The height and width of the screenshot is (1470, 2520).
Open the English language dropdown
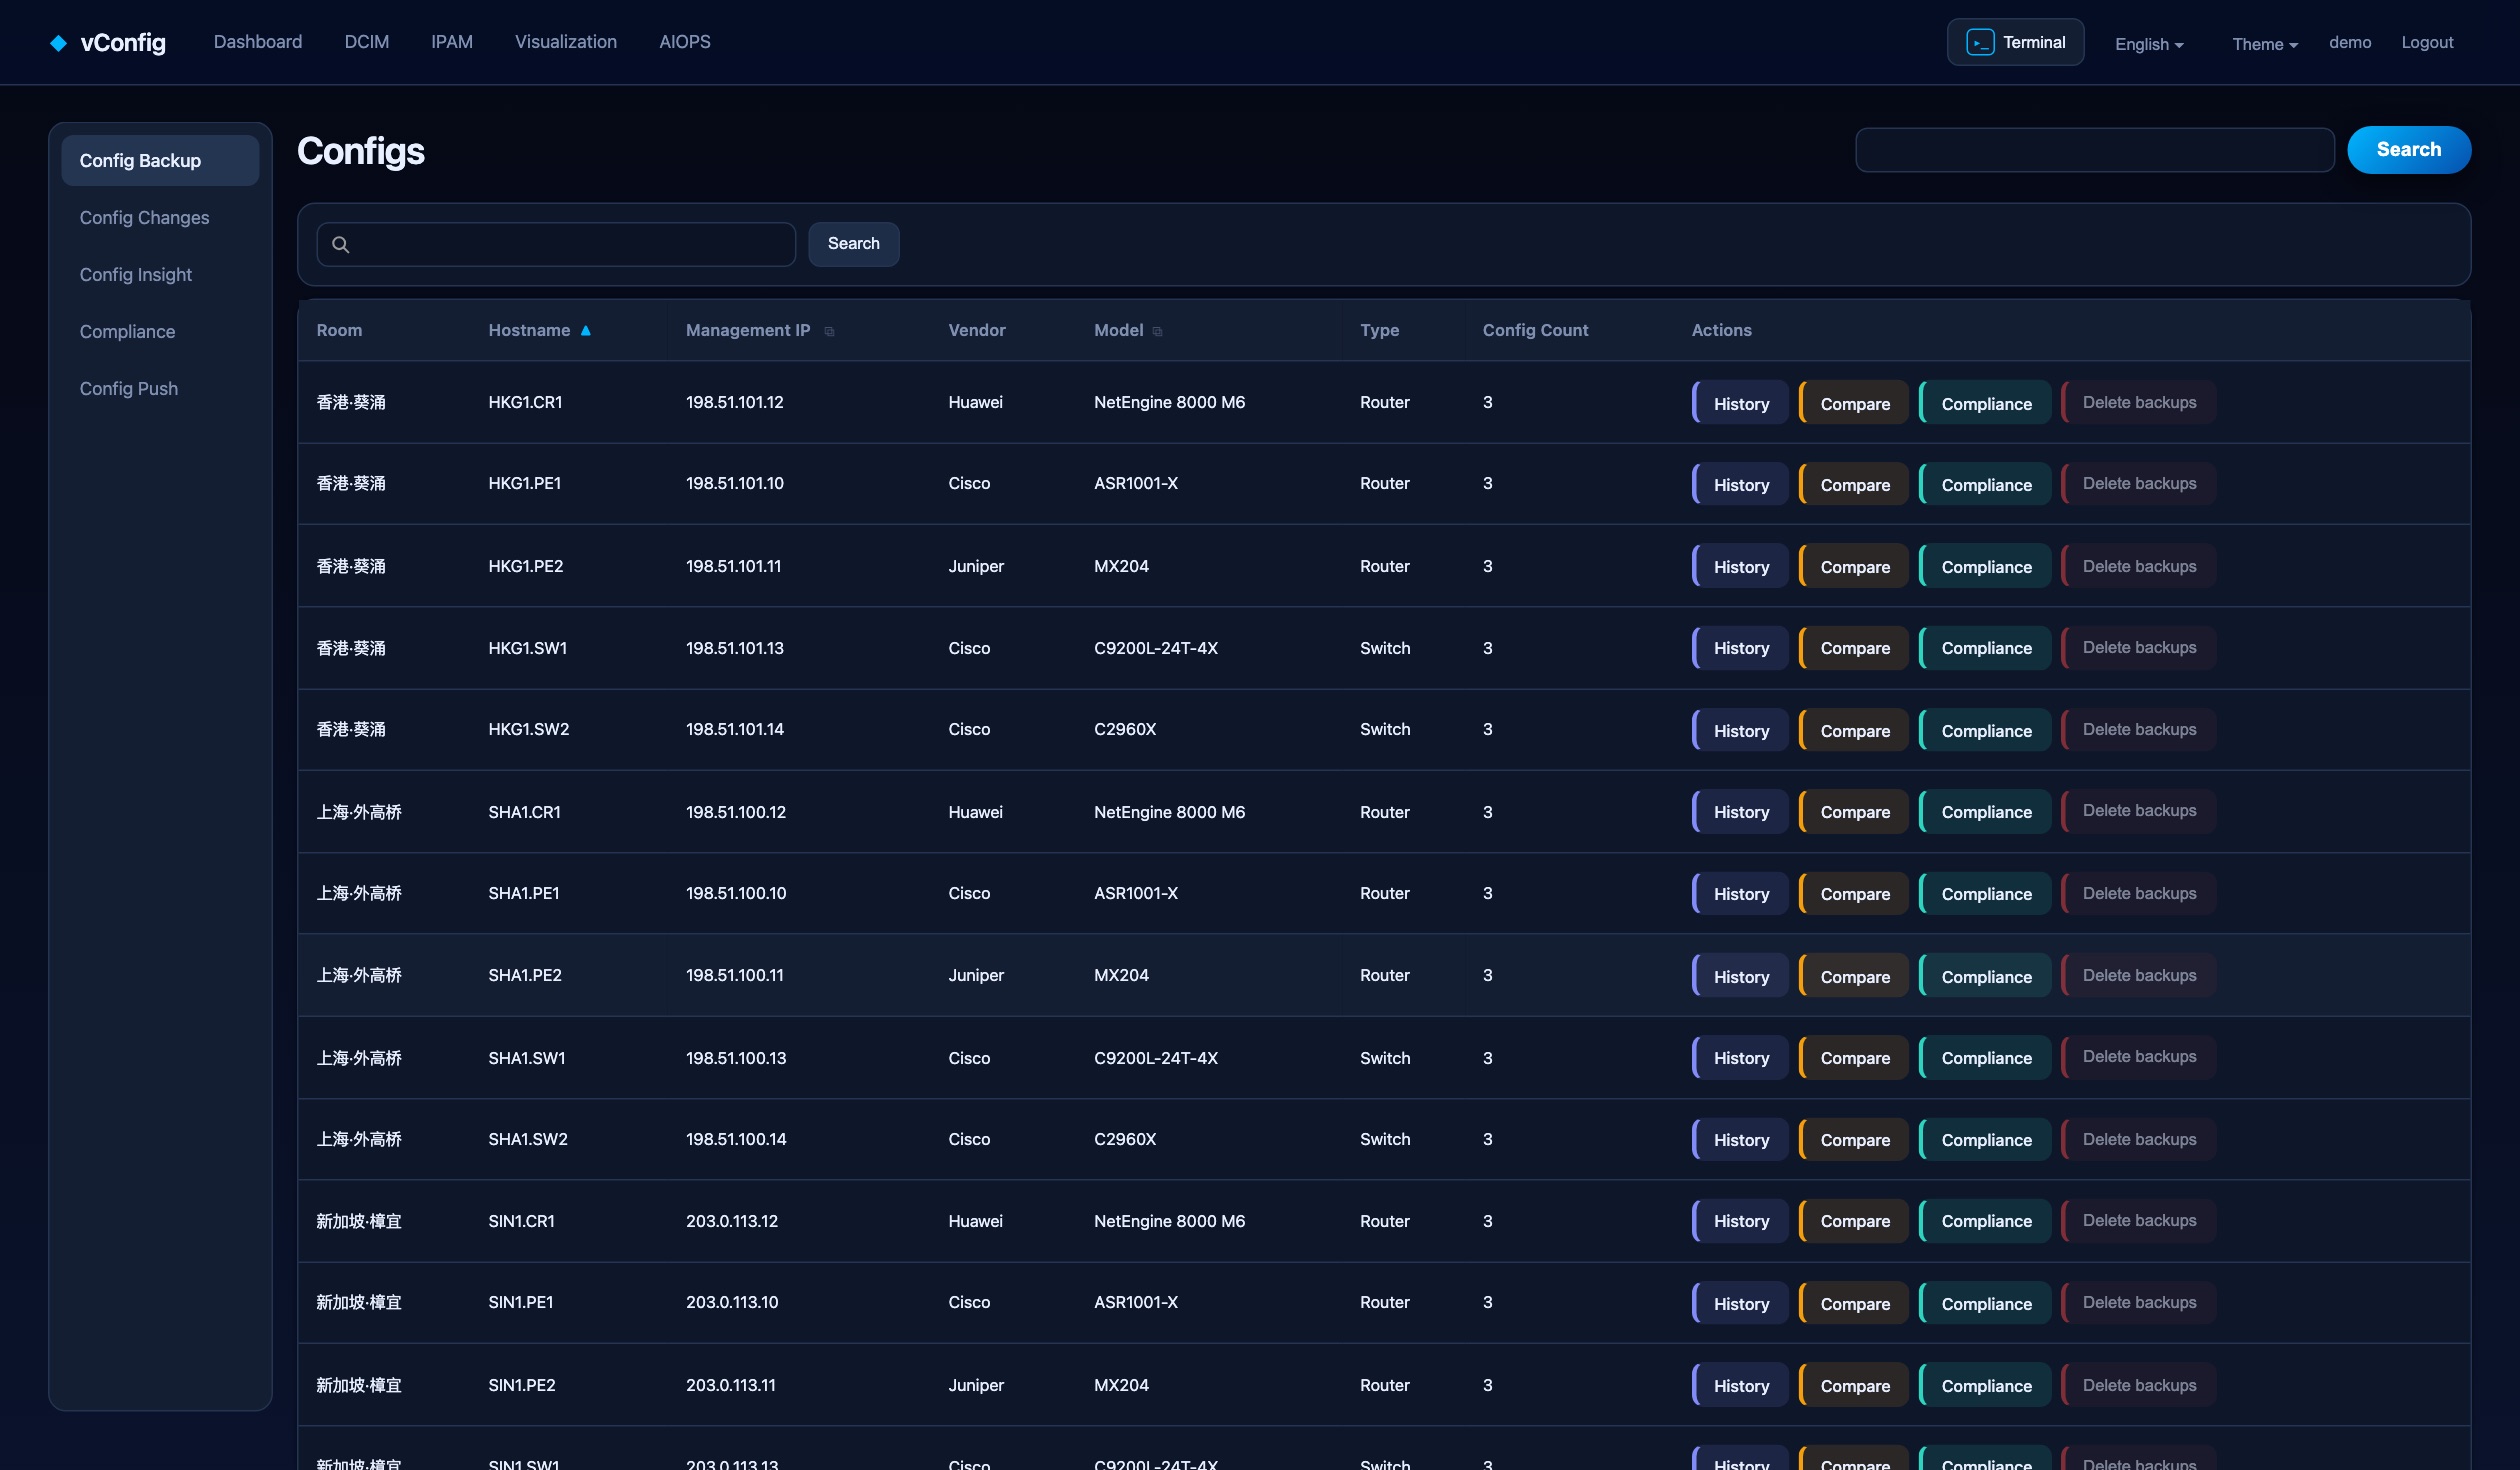(x=2149, y=44)
